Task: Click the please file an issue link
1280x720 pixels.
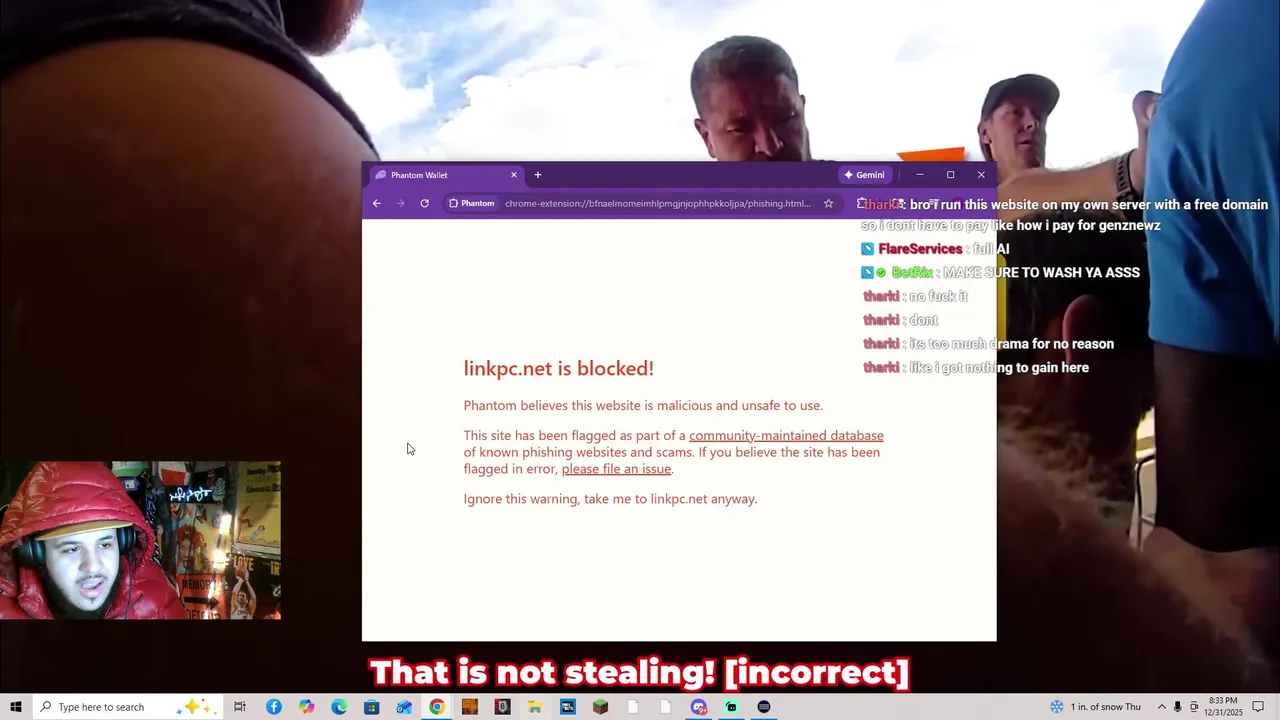Action: 616,469
